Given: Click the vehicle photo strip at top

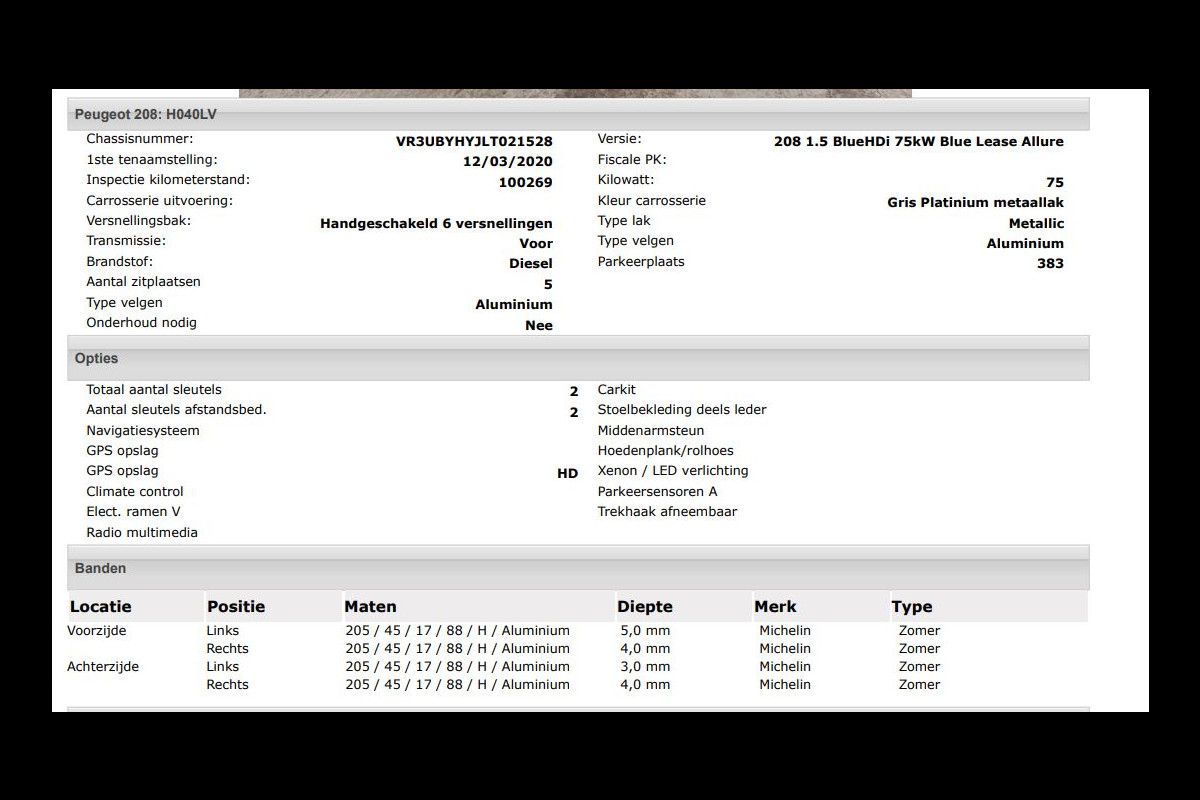Looking at the screenshot, I should pos(575,93).
